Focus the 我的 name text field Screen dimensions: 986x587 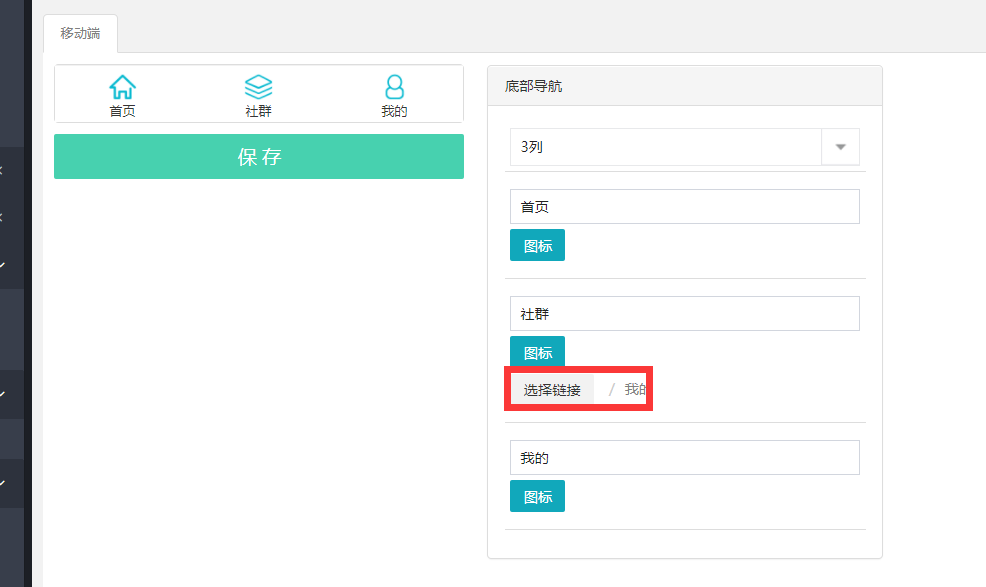coord(685,457)
